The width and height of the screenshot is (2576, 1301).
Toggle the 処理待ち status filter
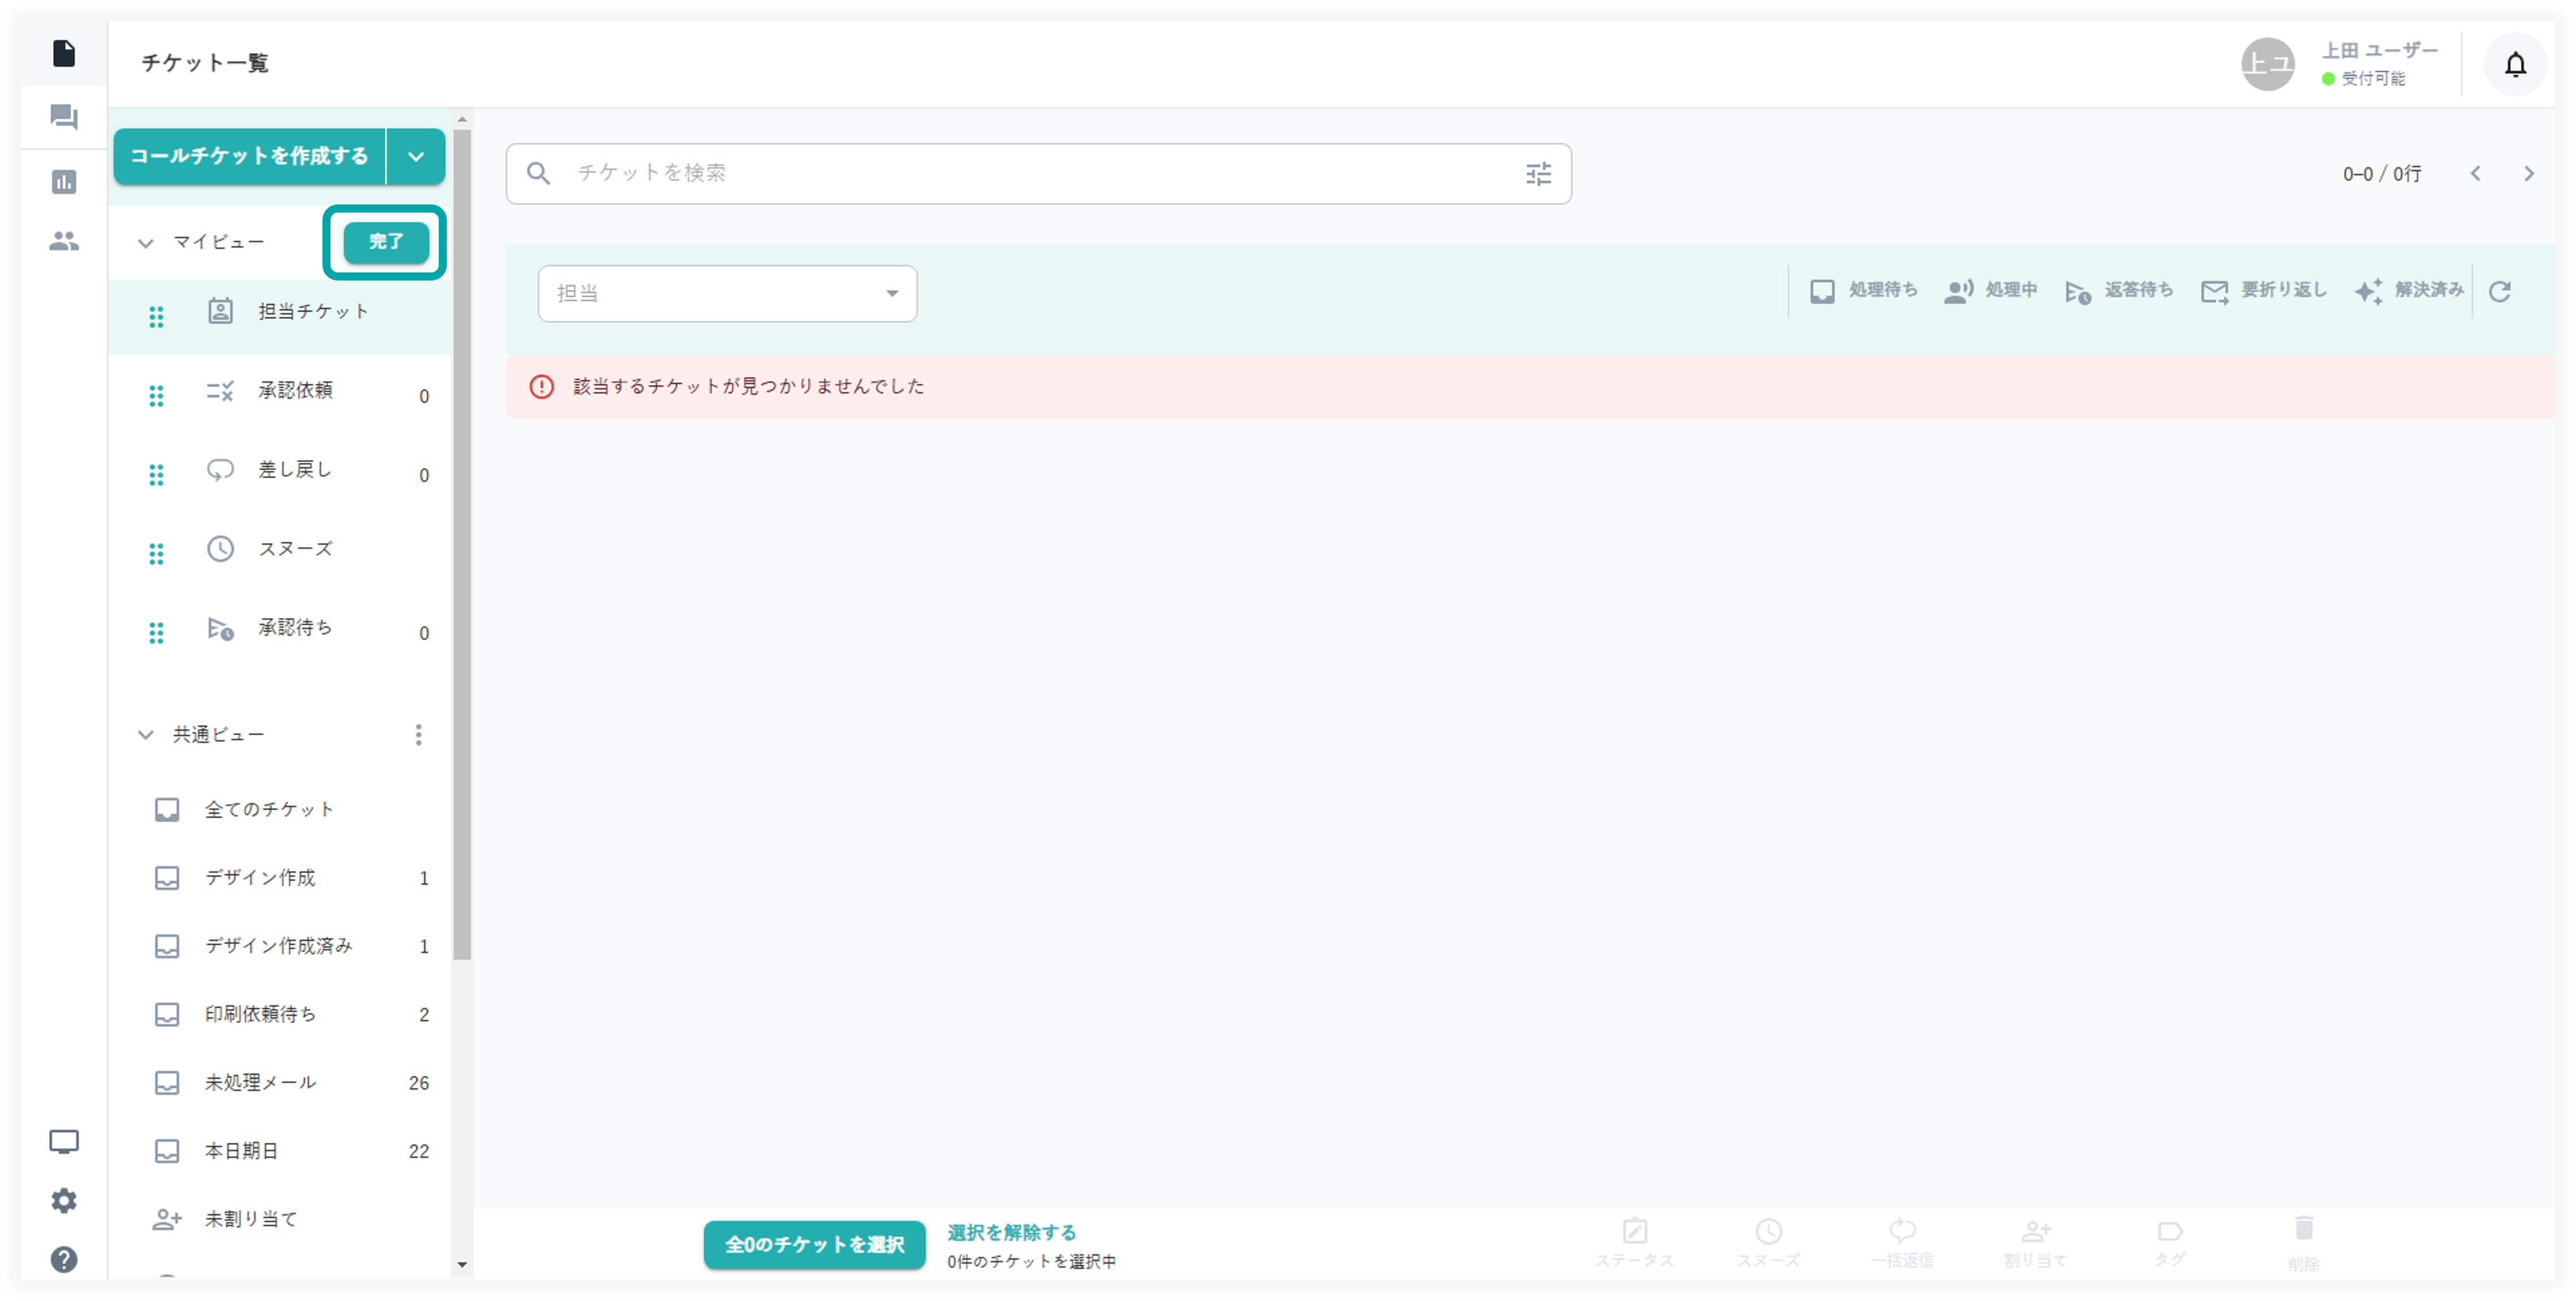1863,290
